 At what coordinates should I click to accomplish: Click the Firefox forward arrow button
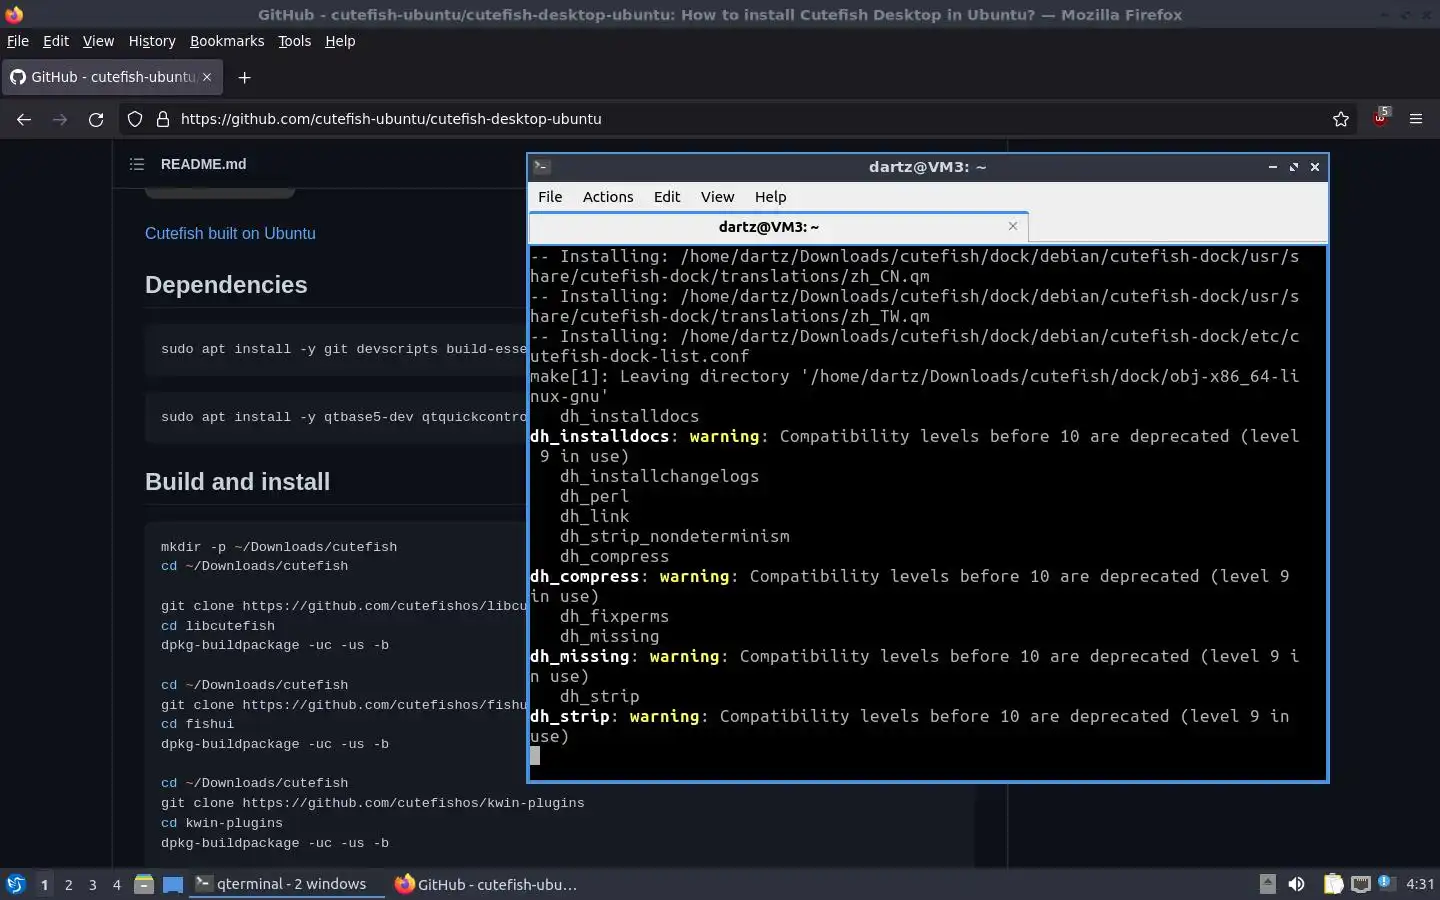pyautogui.click(x=60, y=119)
